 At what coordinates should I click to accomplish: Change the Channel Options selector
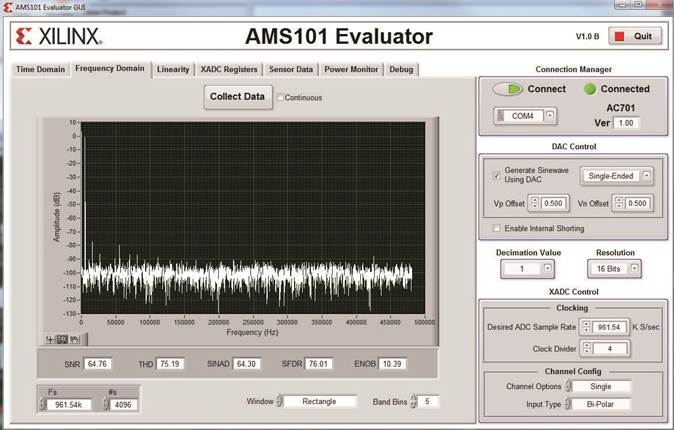(x=568, y=386)
